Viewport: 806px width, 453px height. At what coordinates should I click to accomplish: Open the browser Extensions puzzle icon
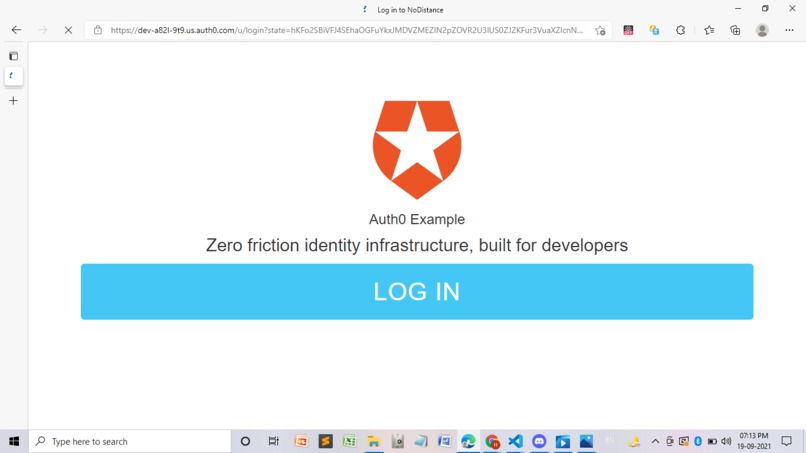coord(681,30)
